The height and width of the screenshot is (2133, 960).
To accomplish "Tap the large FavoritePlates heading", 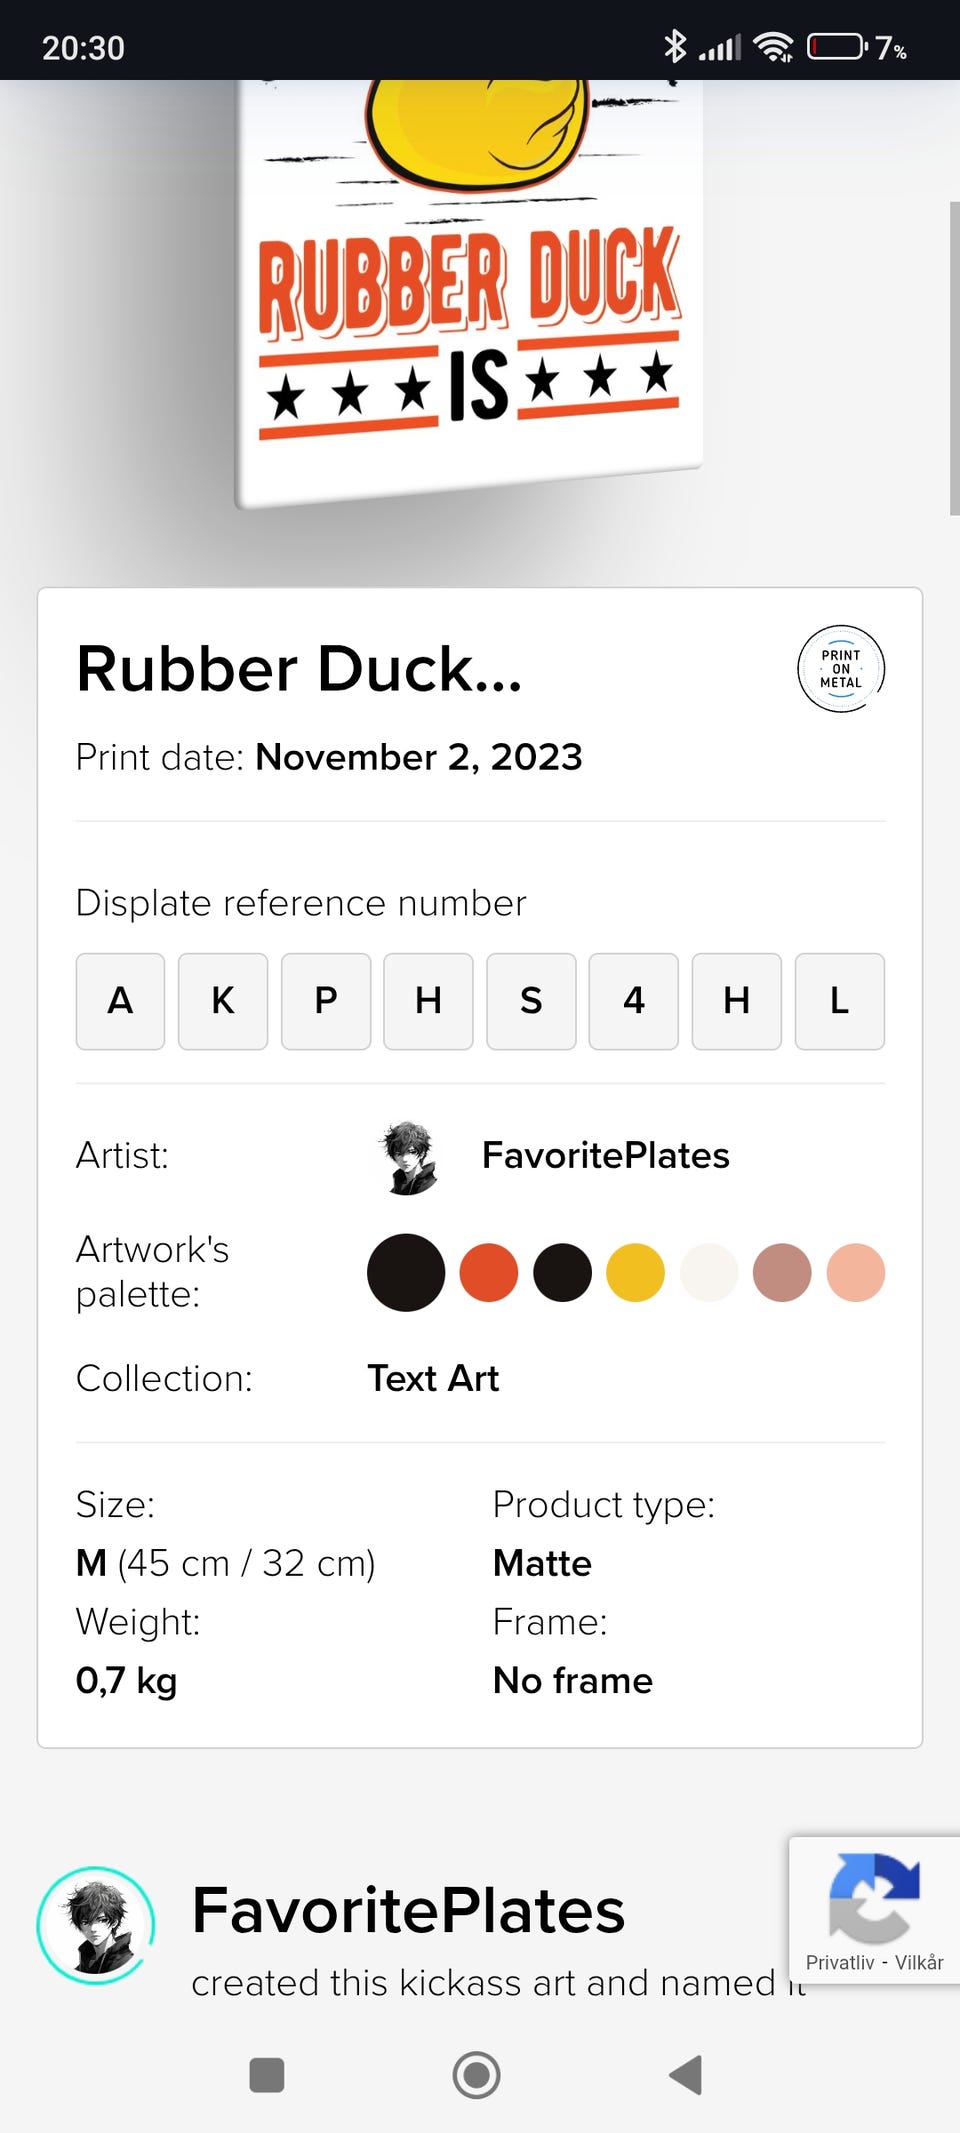I will (408, 1911).
